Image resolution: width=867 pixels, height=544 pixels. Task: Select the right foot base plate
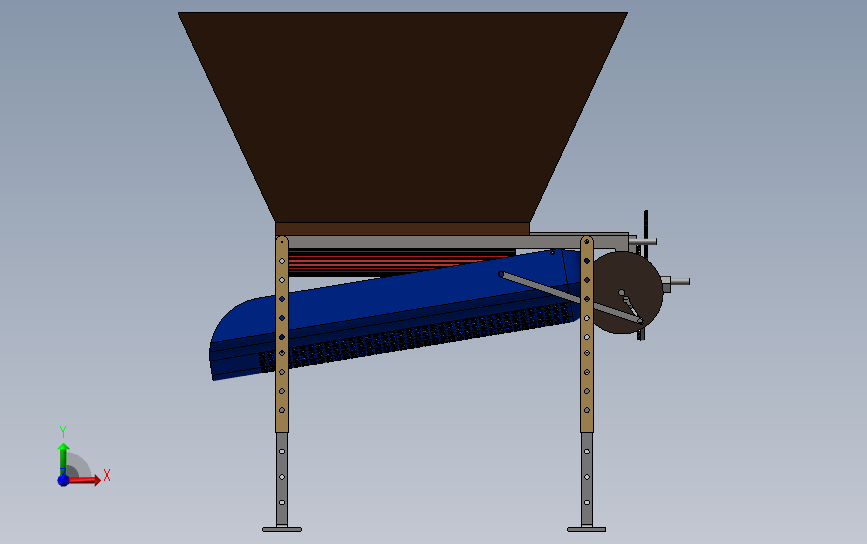click(587, 529)
